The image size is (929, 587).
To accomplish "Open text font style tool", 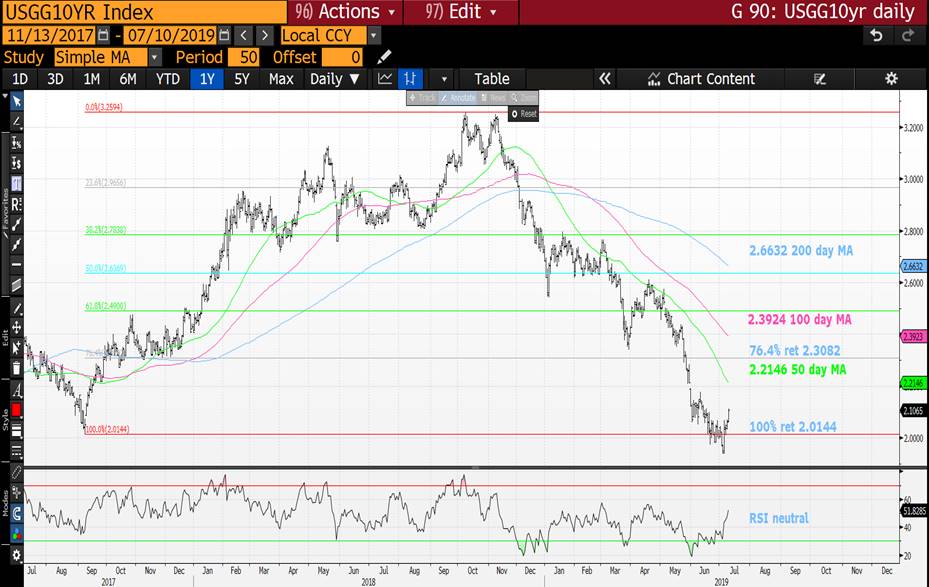I will (17, 390).
